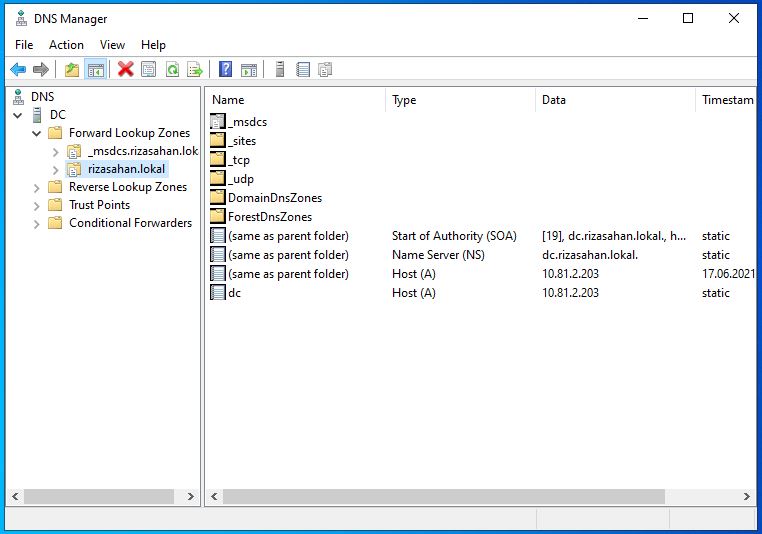
Task: Click the red Delete icon
Action: (125, 69)
